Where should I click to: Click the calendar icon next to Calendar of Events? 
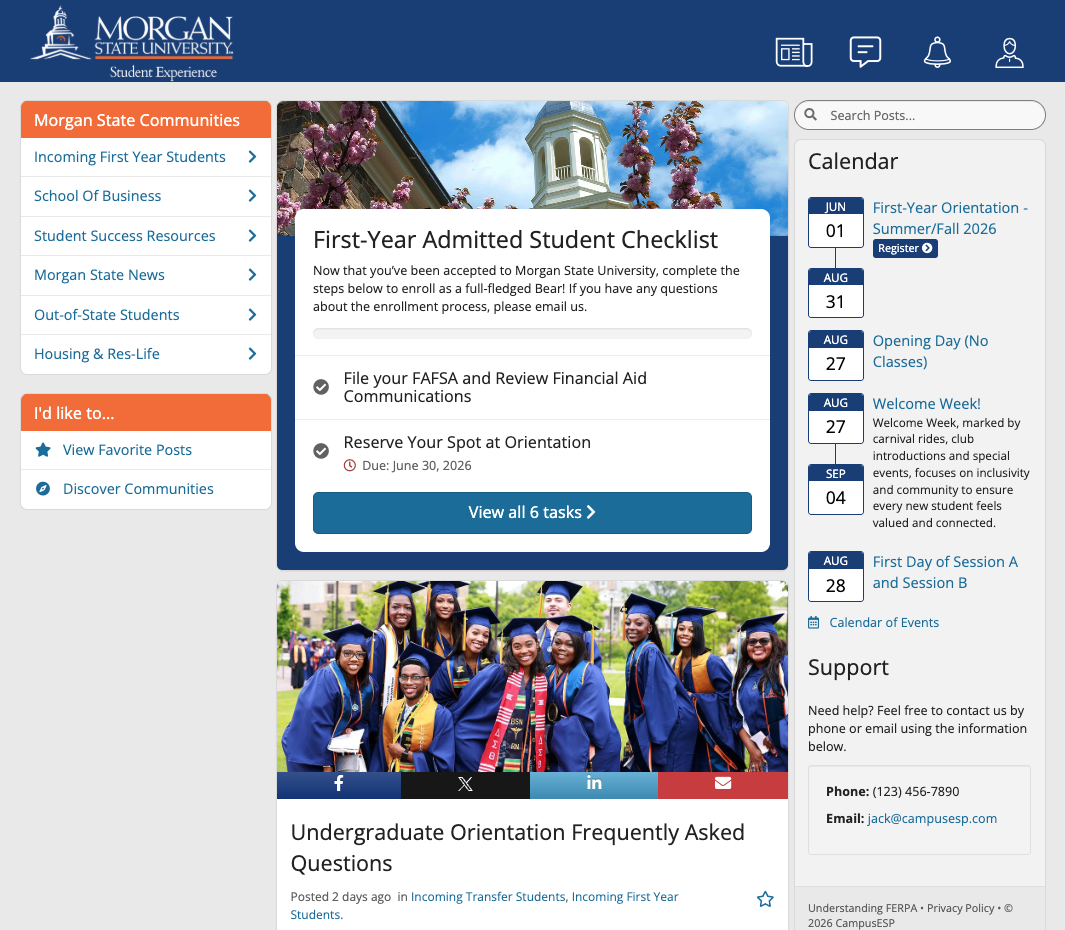coord(814,622)
